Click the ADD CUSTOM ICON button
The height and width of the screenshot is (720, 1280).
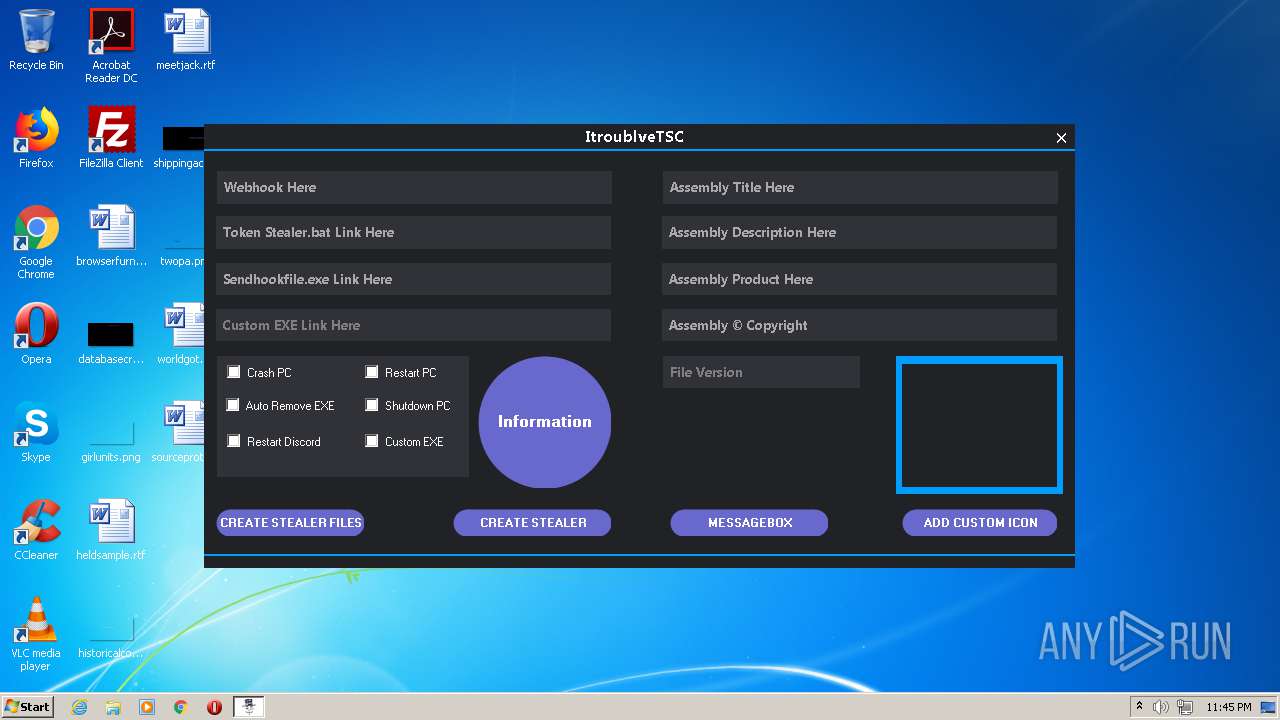tap(980, 522)
